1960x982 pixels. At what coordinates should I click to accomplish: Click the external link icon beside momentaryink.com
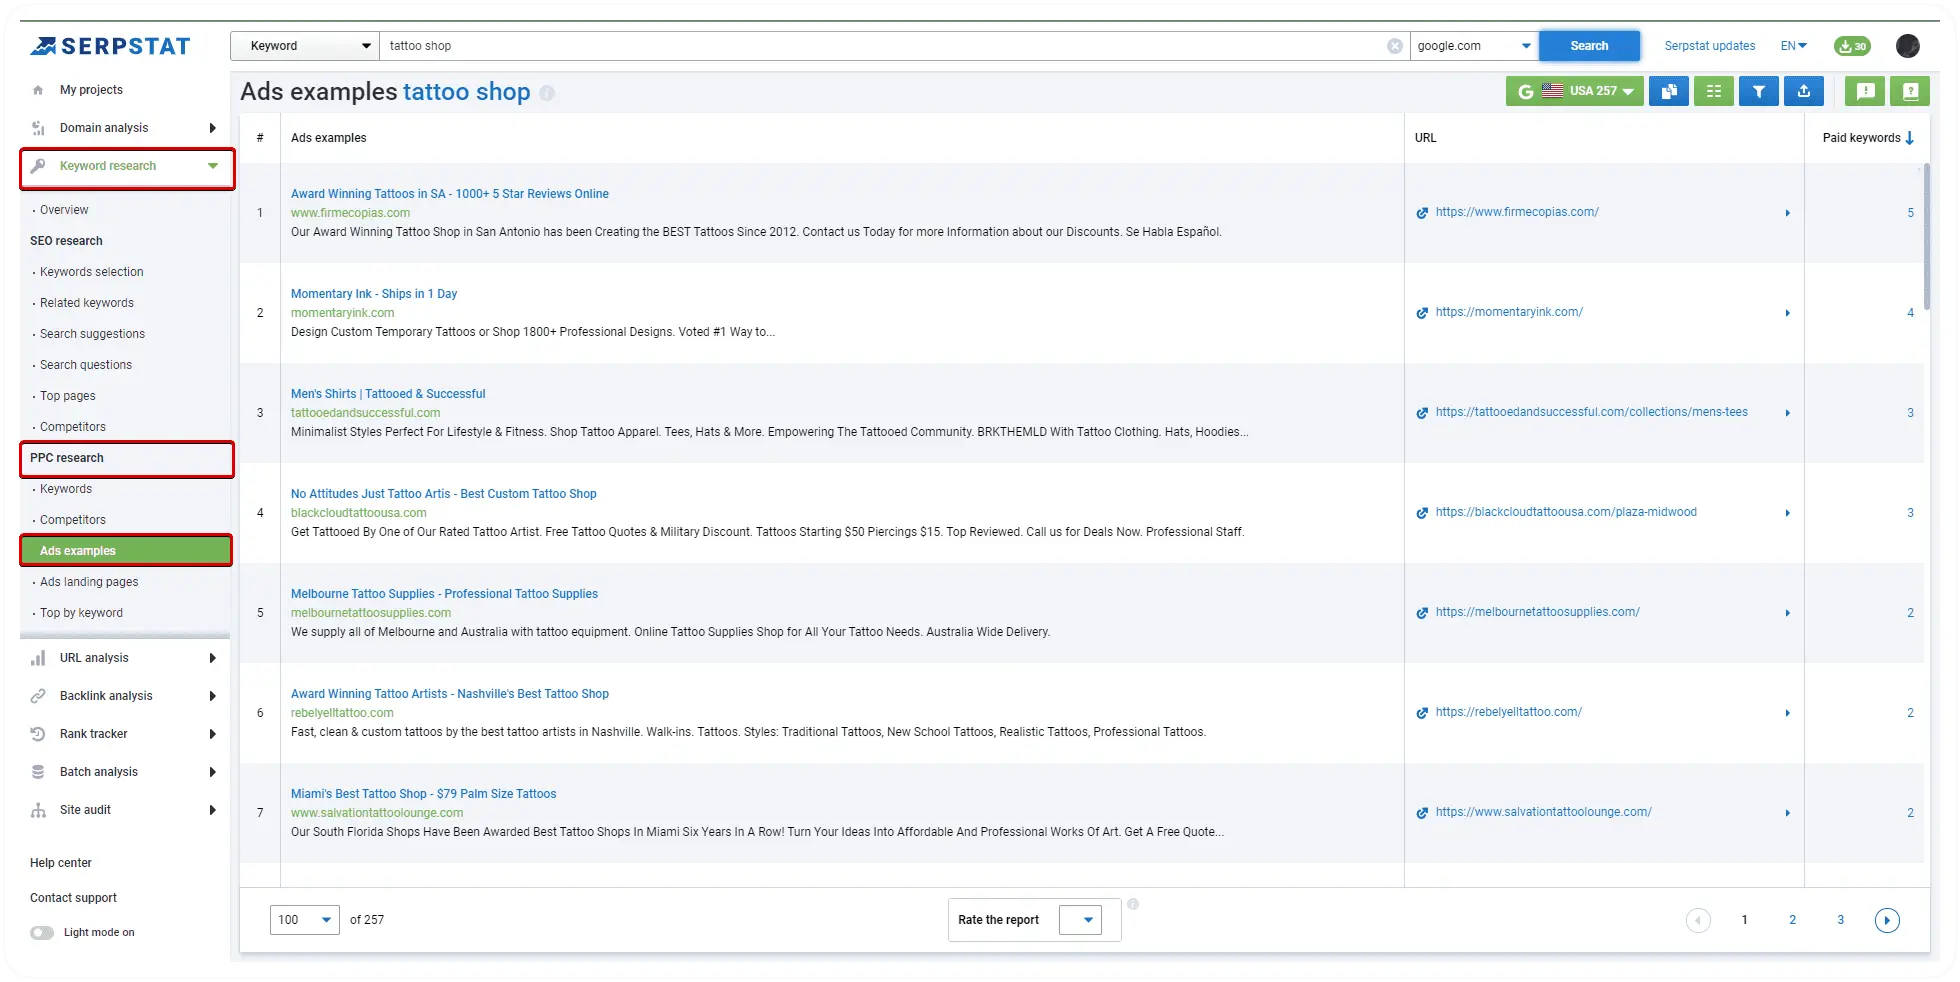[x=1422, y=312]
